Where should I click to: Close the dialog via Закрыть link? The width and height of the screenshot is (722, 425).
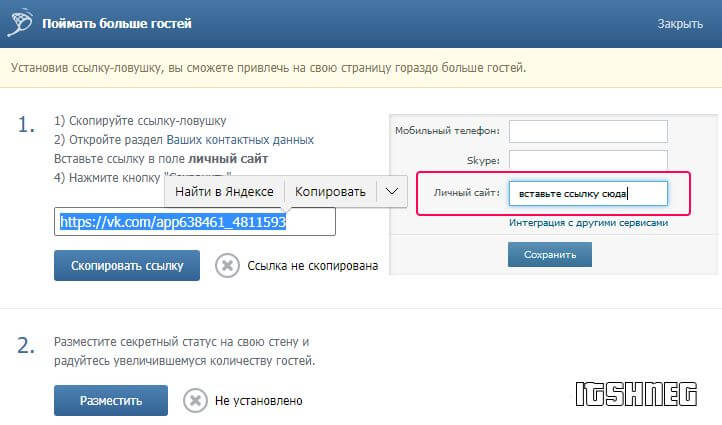[680, 24]
